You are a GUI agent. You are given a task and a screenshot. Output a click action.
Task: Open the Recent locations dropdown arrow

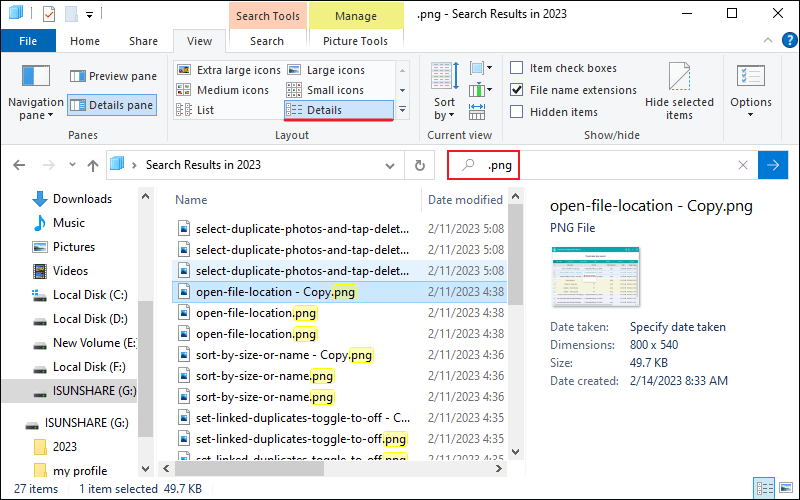click(72, 165)
